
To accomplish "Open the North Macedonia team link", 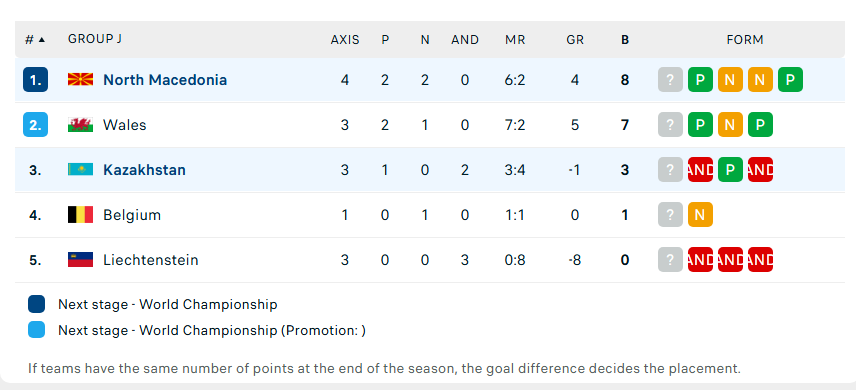I will [165, 80].
